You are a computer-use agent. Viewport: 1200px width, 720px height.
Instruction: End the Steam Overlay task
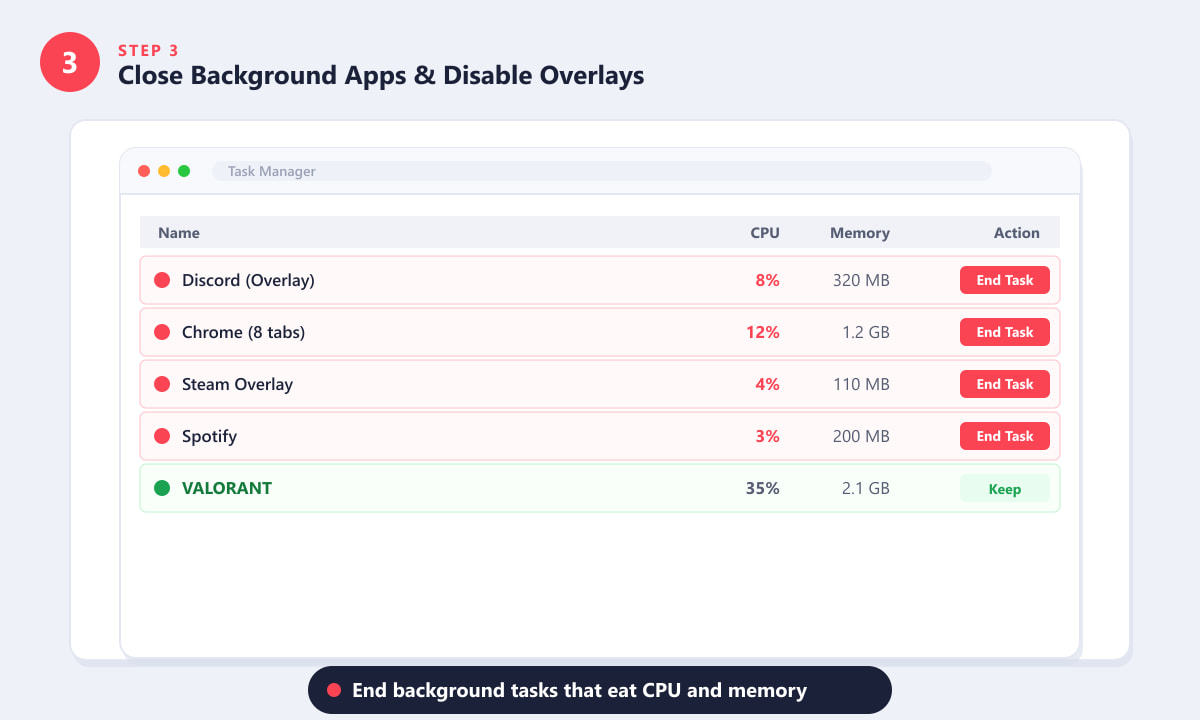(1005, 384)
